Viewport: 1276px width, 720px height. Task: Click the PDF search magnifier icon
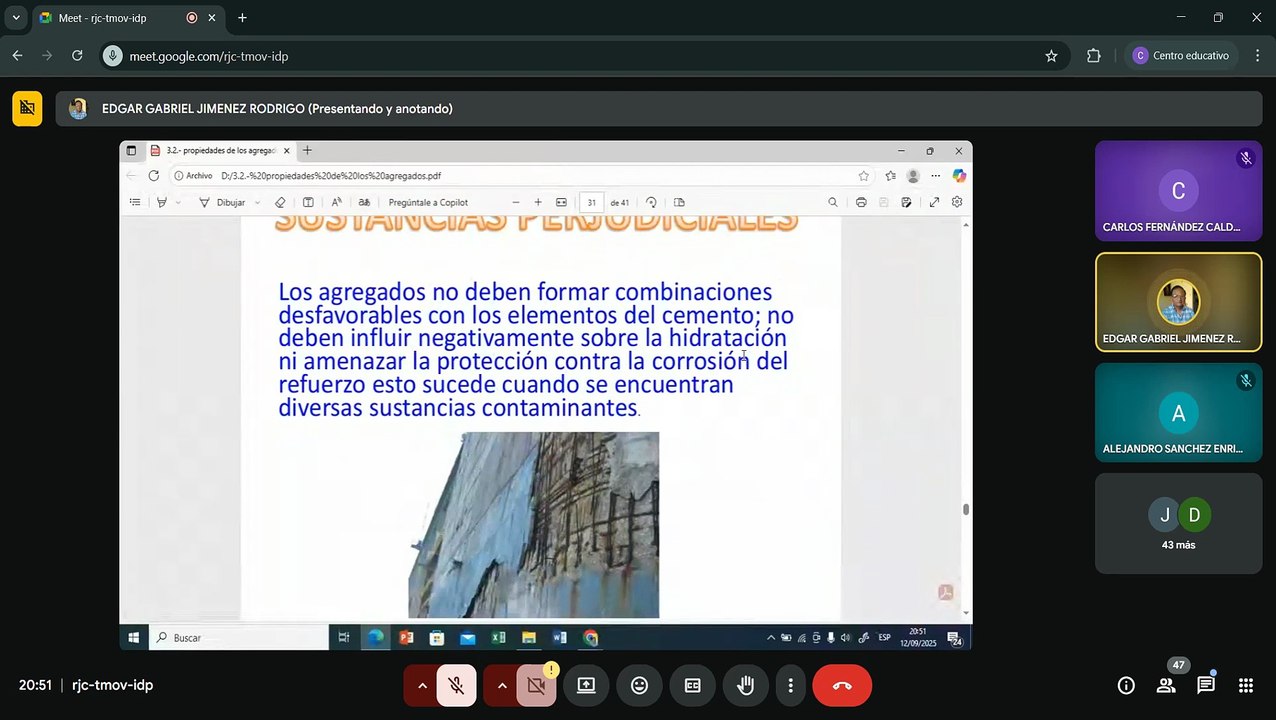tap(832, 202)
